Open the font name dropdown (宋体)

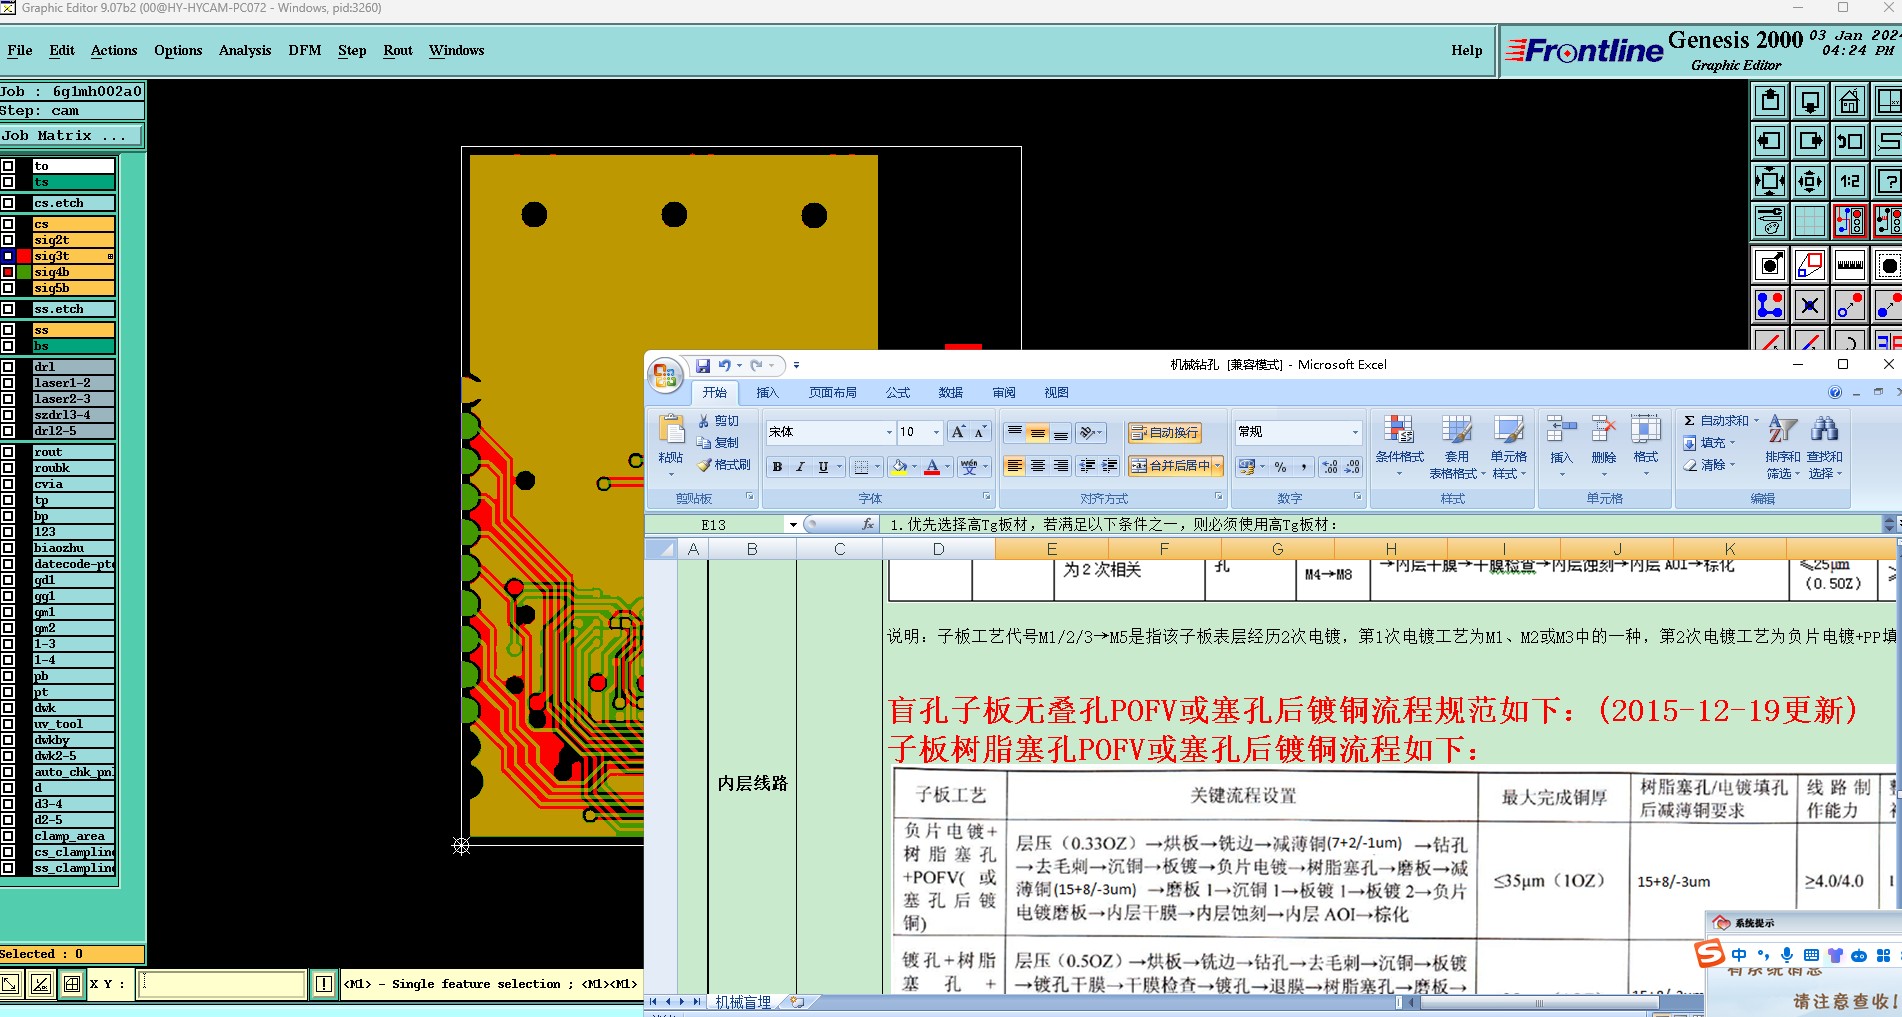pyautogui.click(x=889, y=432)
